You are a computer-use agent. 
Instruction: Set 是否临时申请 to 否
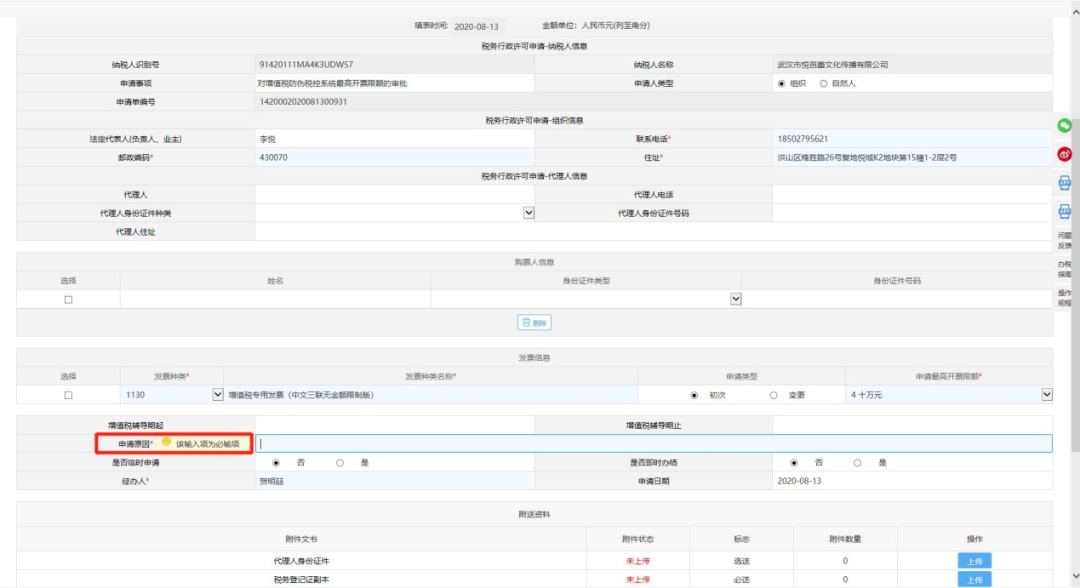276,463
